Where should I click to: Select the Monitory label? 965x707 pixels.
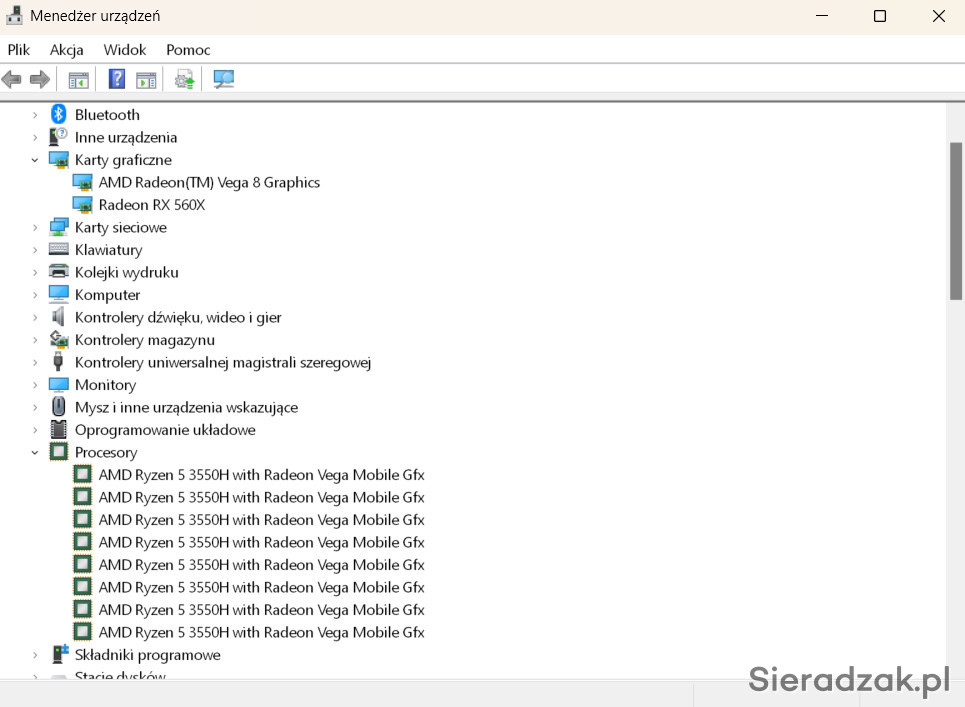click(105, 385)
